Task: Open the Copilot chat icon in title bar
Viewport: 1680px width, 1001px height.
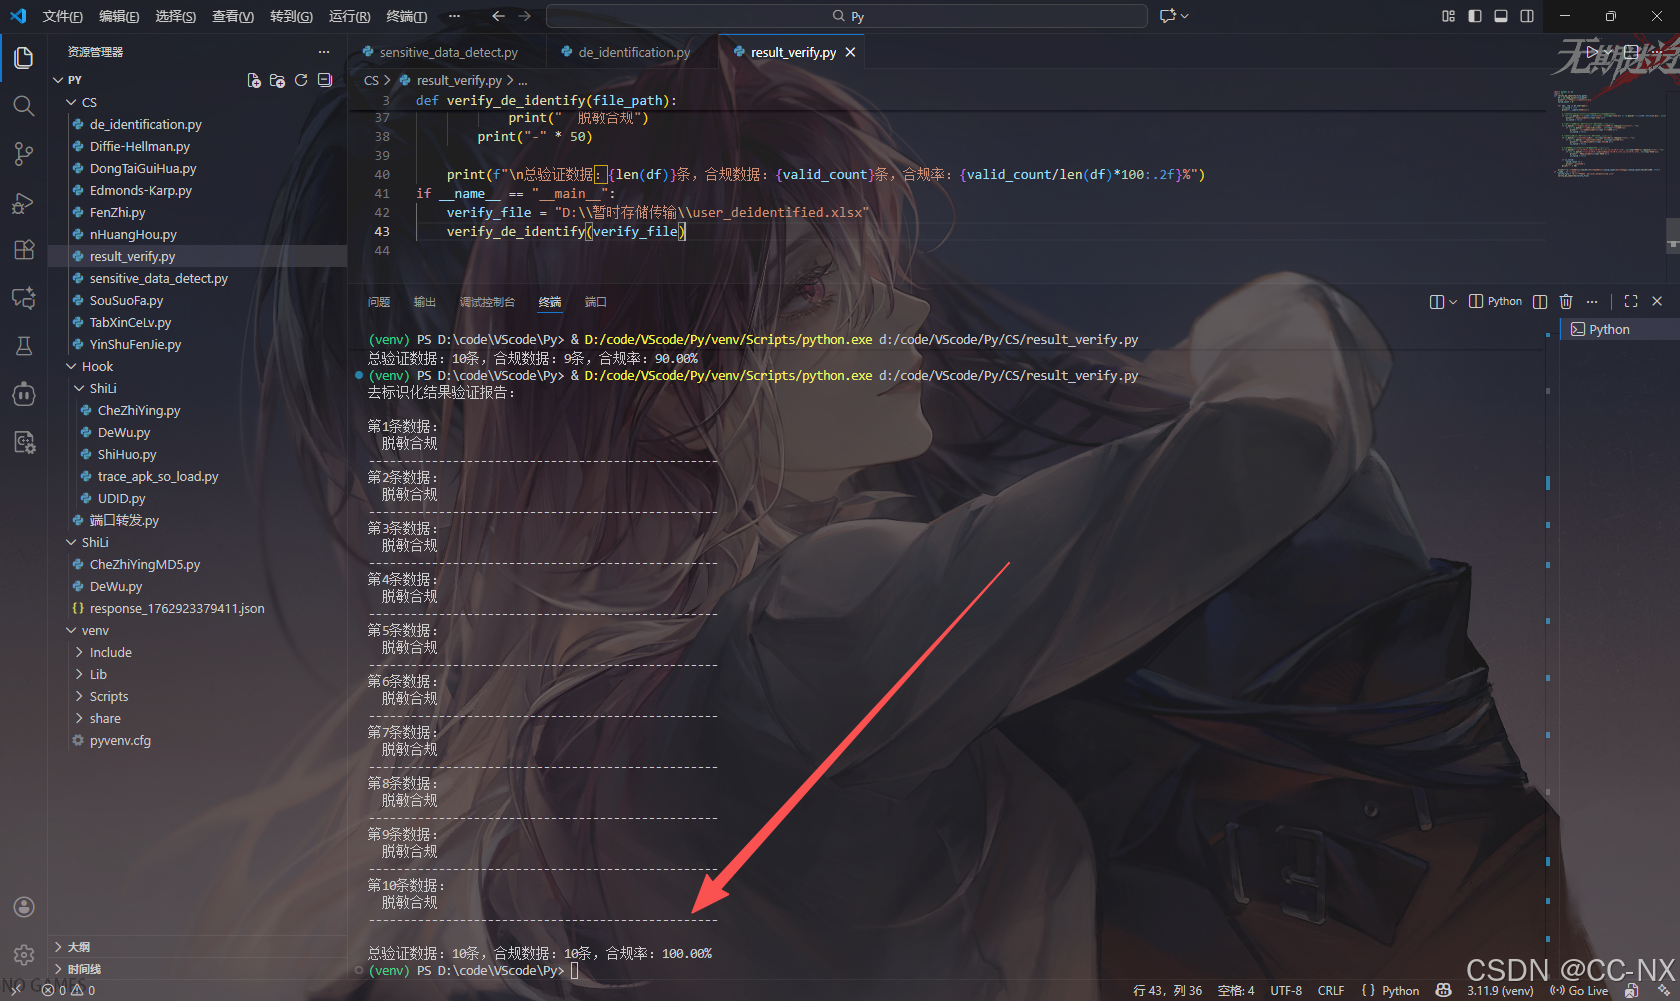Action: (1167, 16)
